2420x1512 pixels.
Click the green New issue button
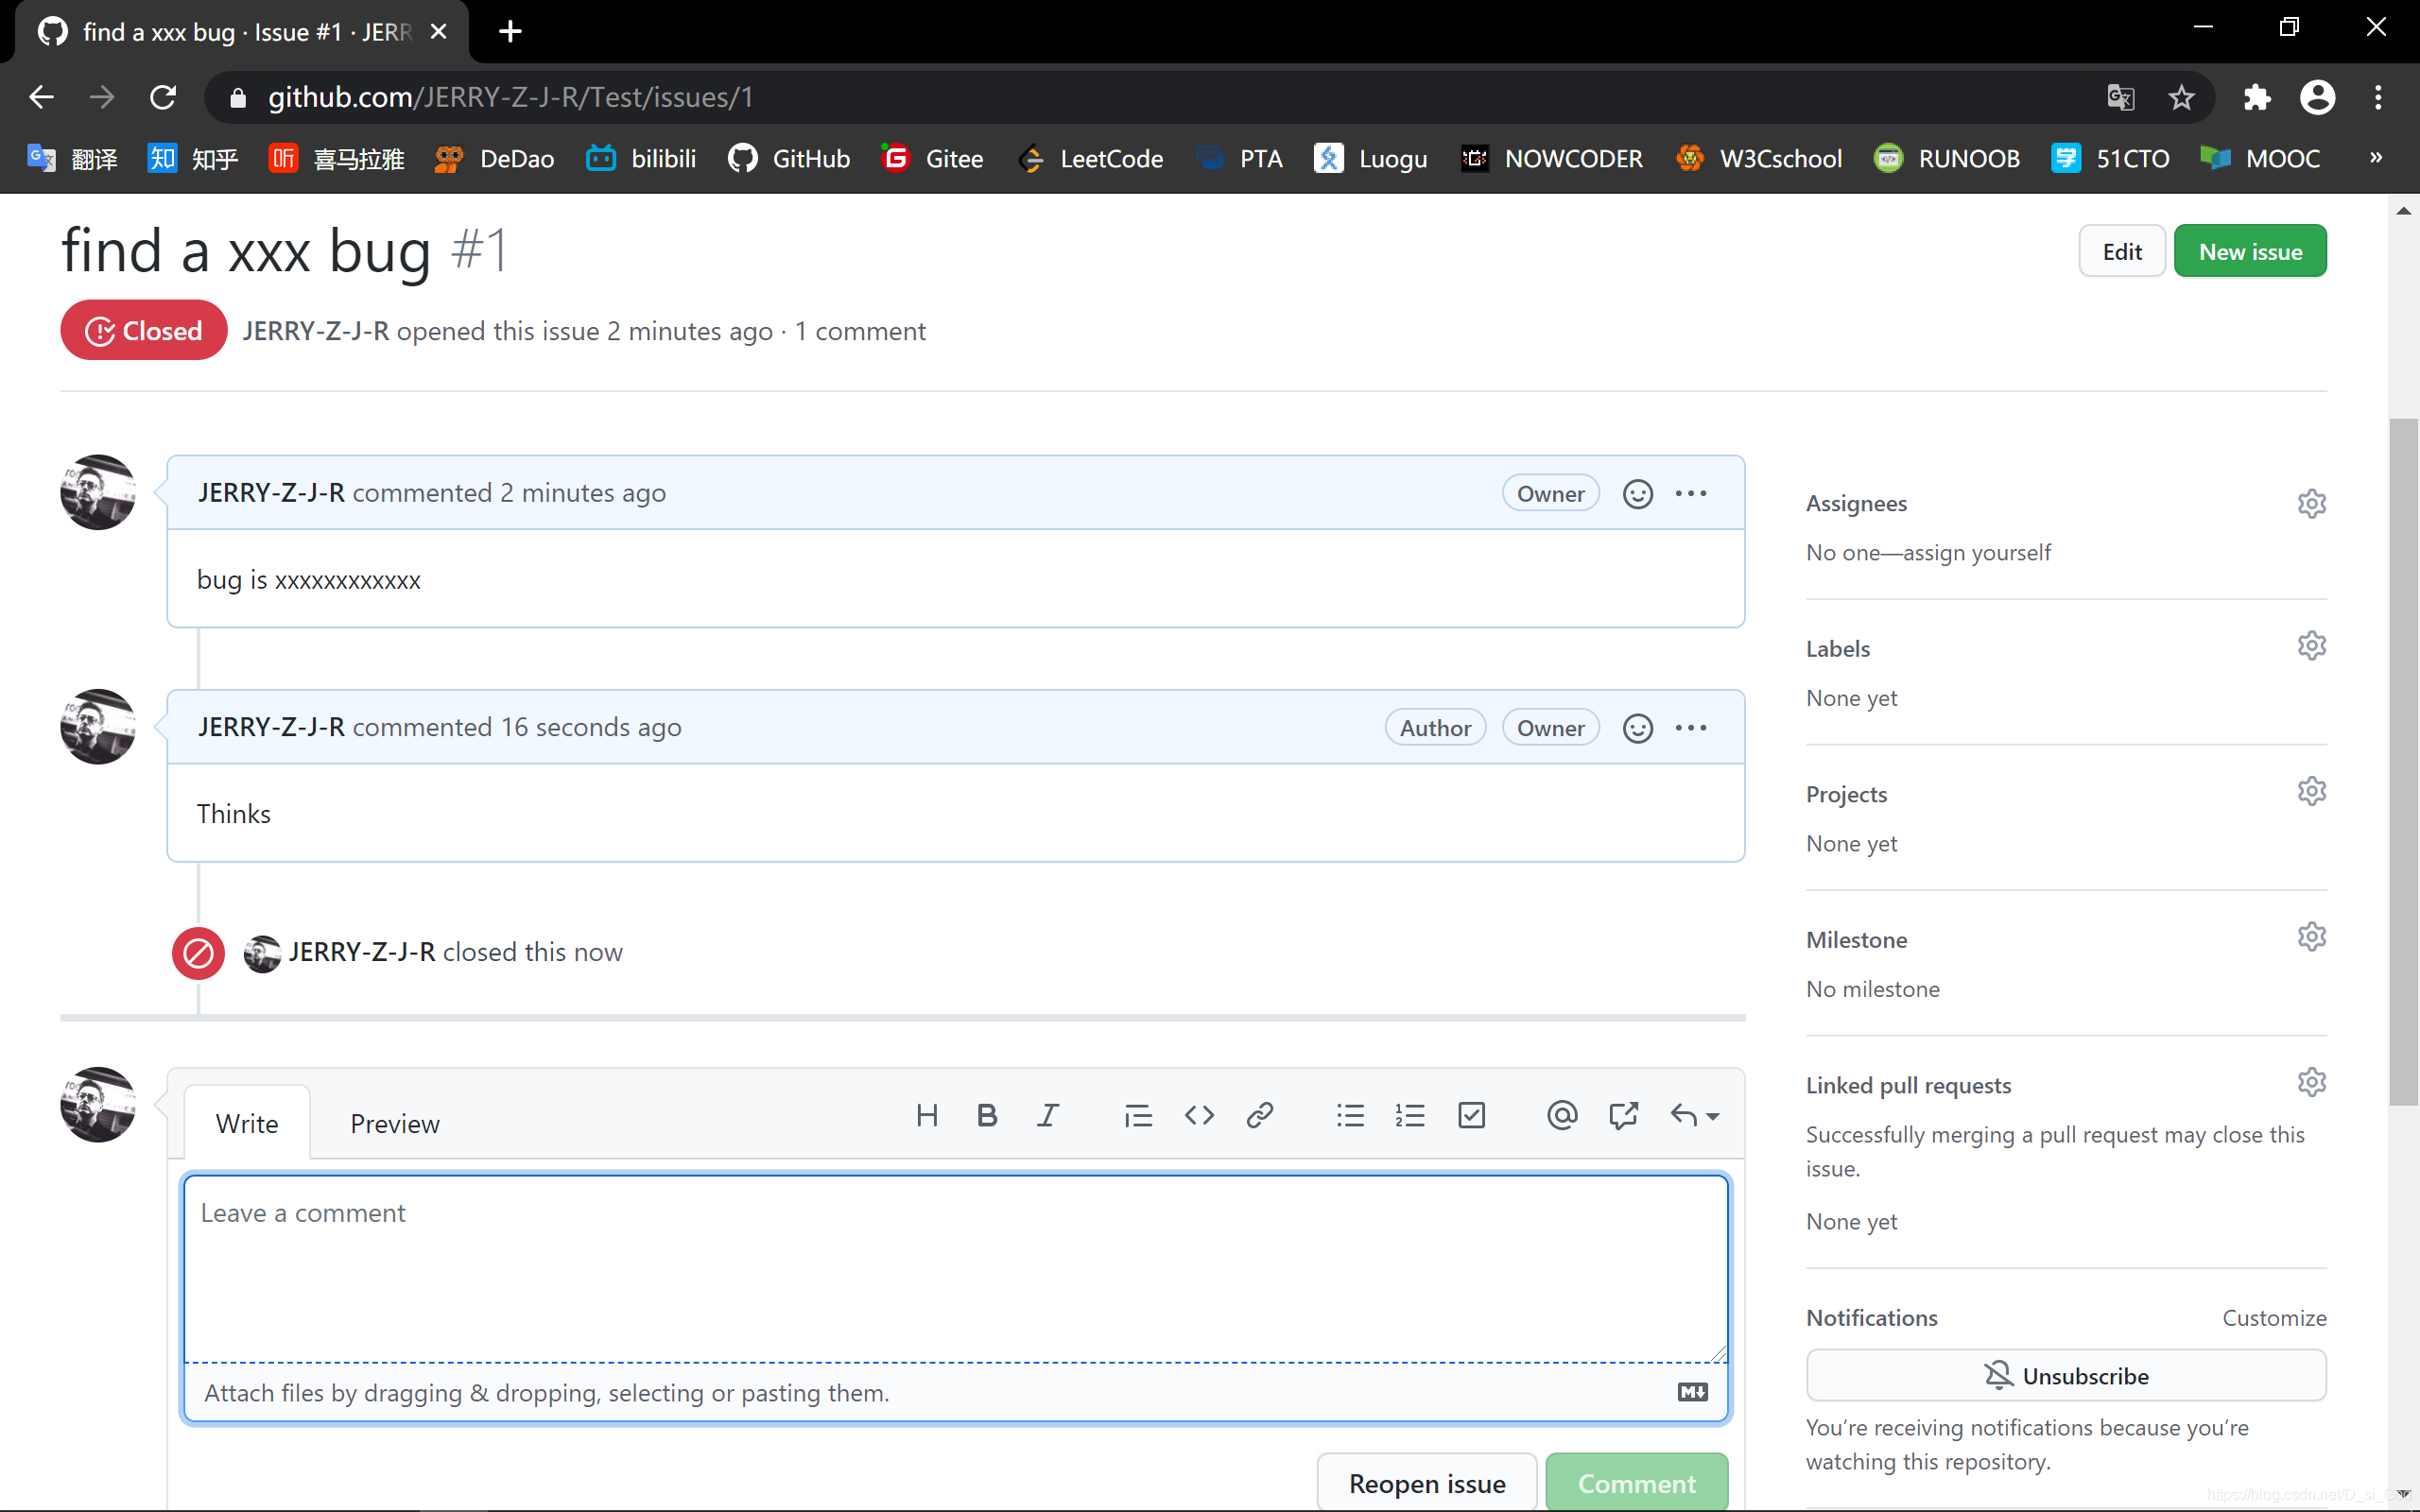[x=2249, y=251]
